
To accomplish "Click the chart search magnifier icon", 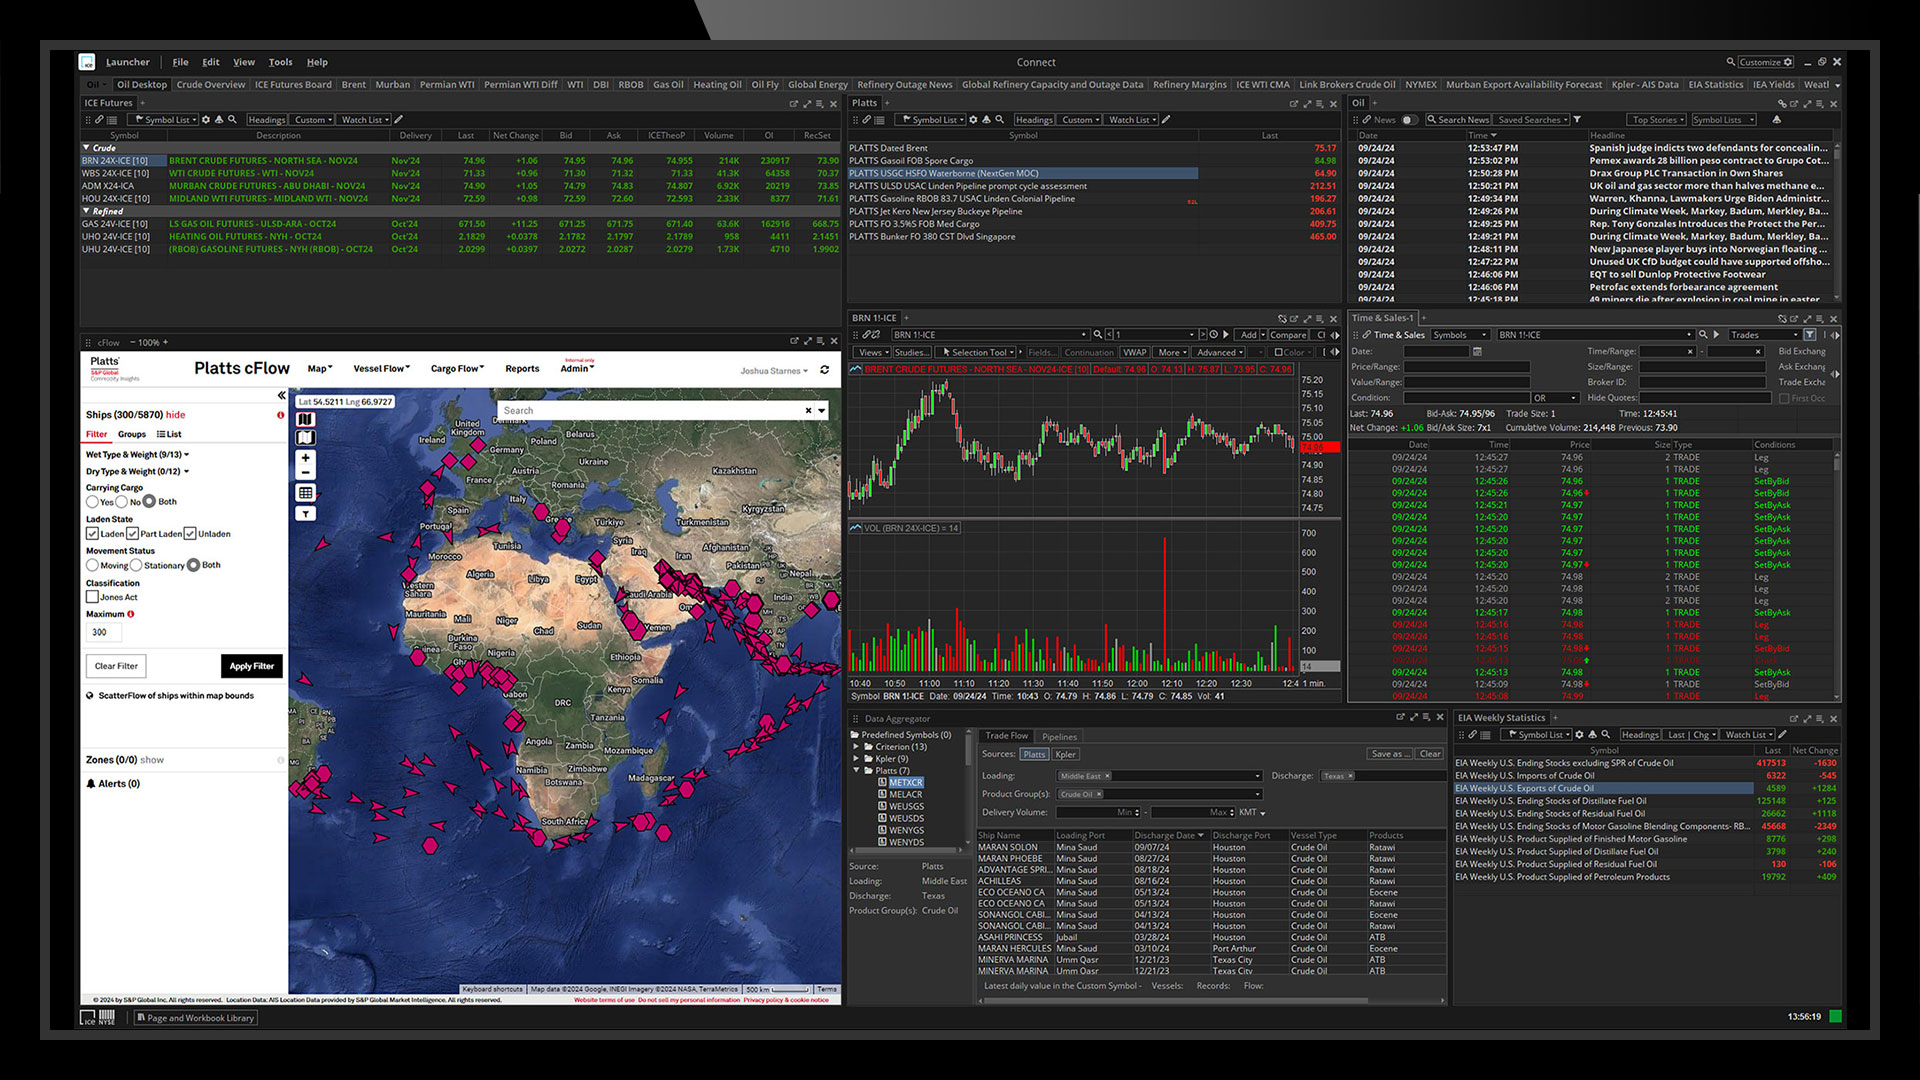I will pyautogui.click(x=1098, y=335).
